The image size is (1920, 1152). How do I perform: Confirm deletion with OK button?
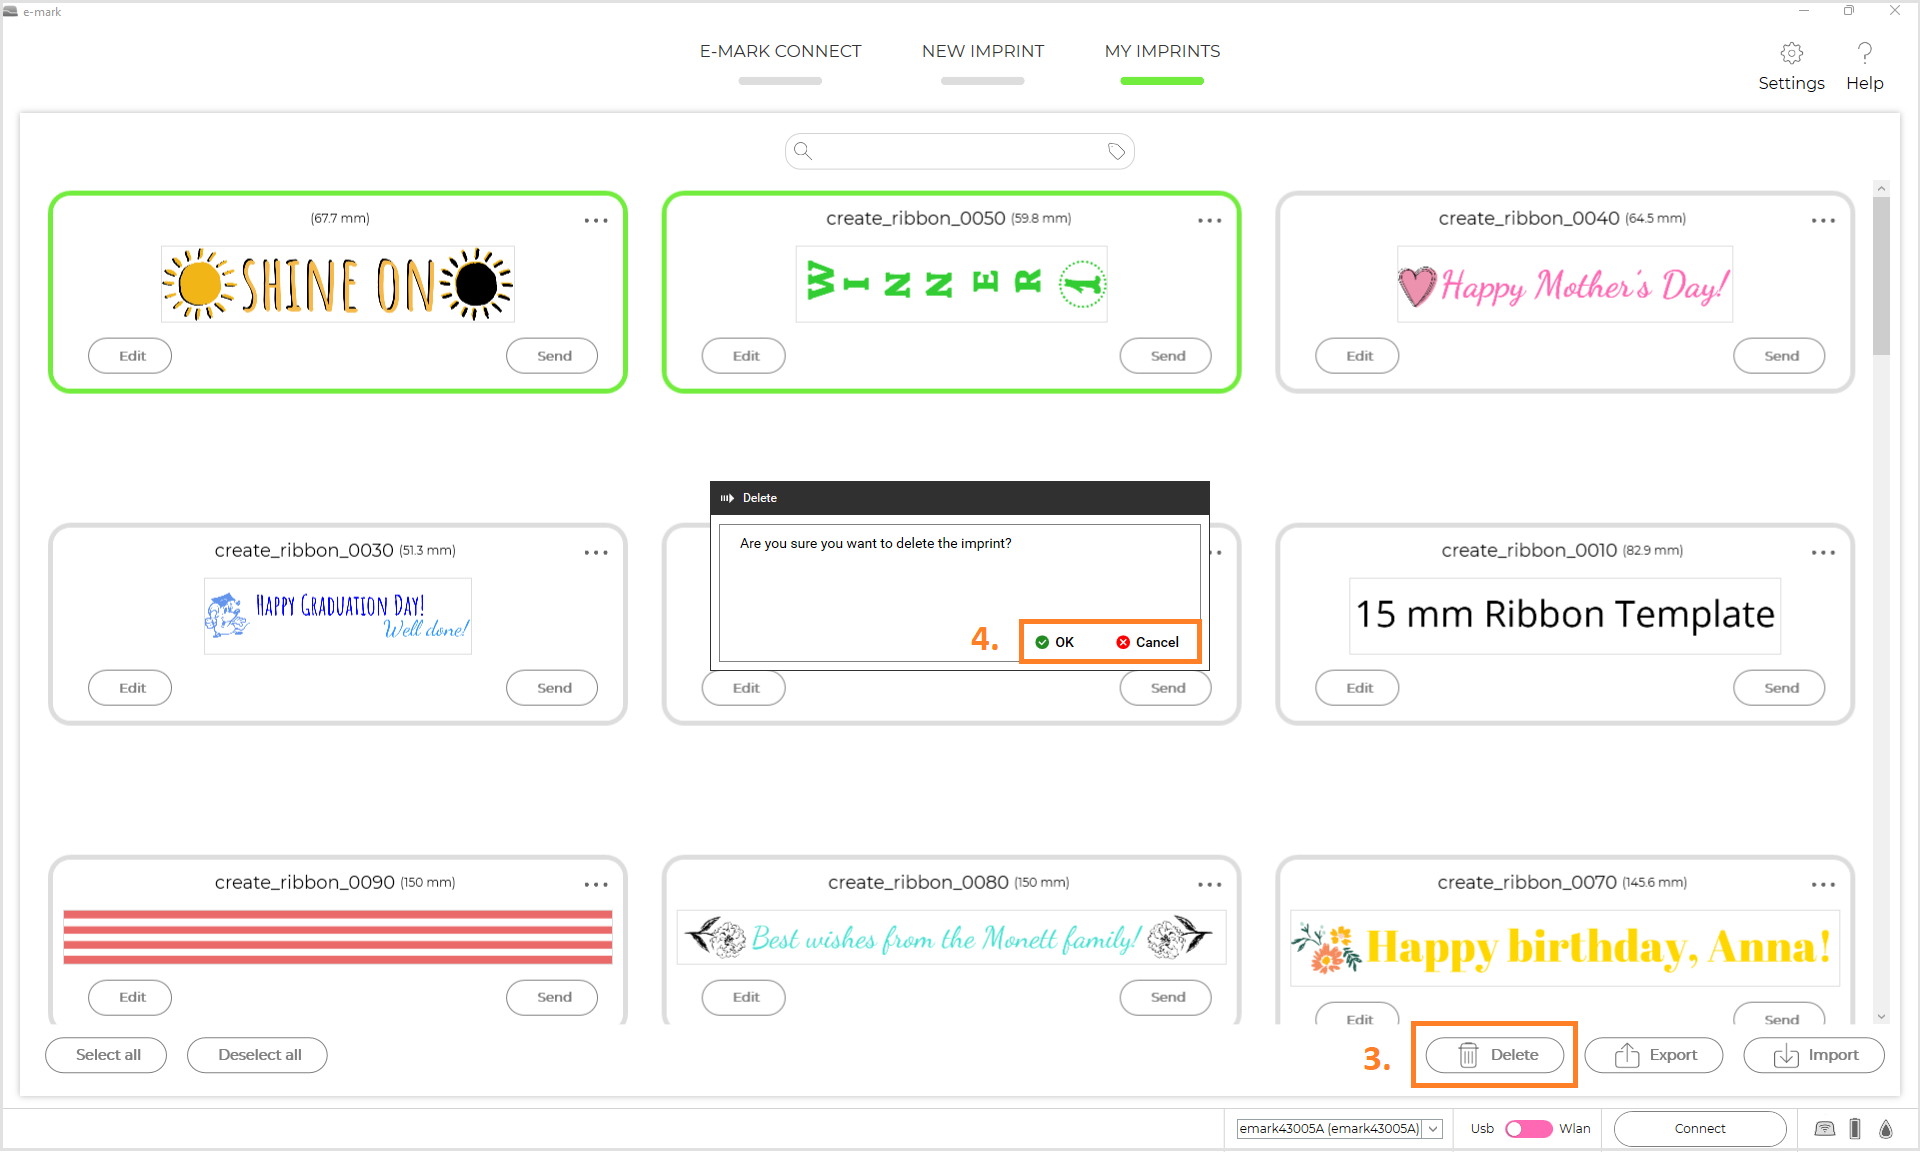coord(1055,642)
